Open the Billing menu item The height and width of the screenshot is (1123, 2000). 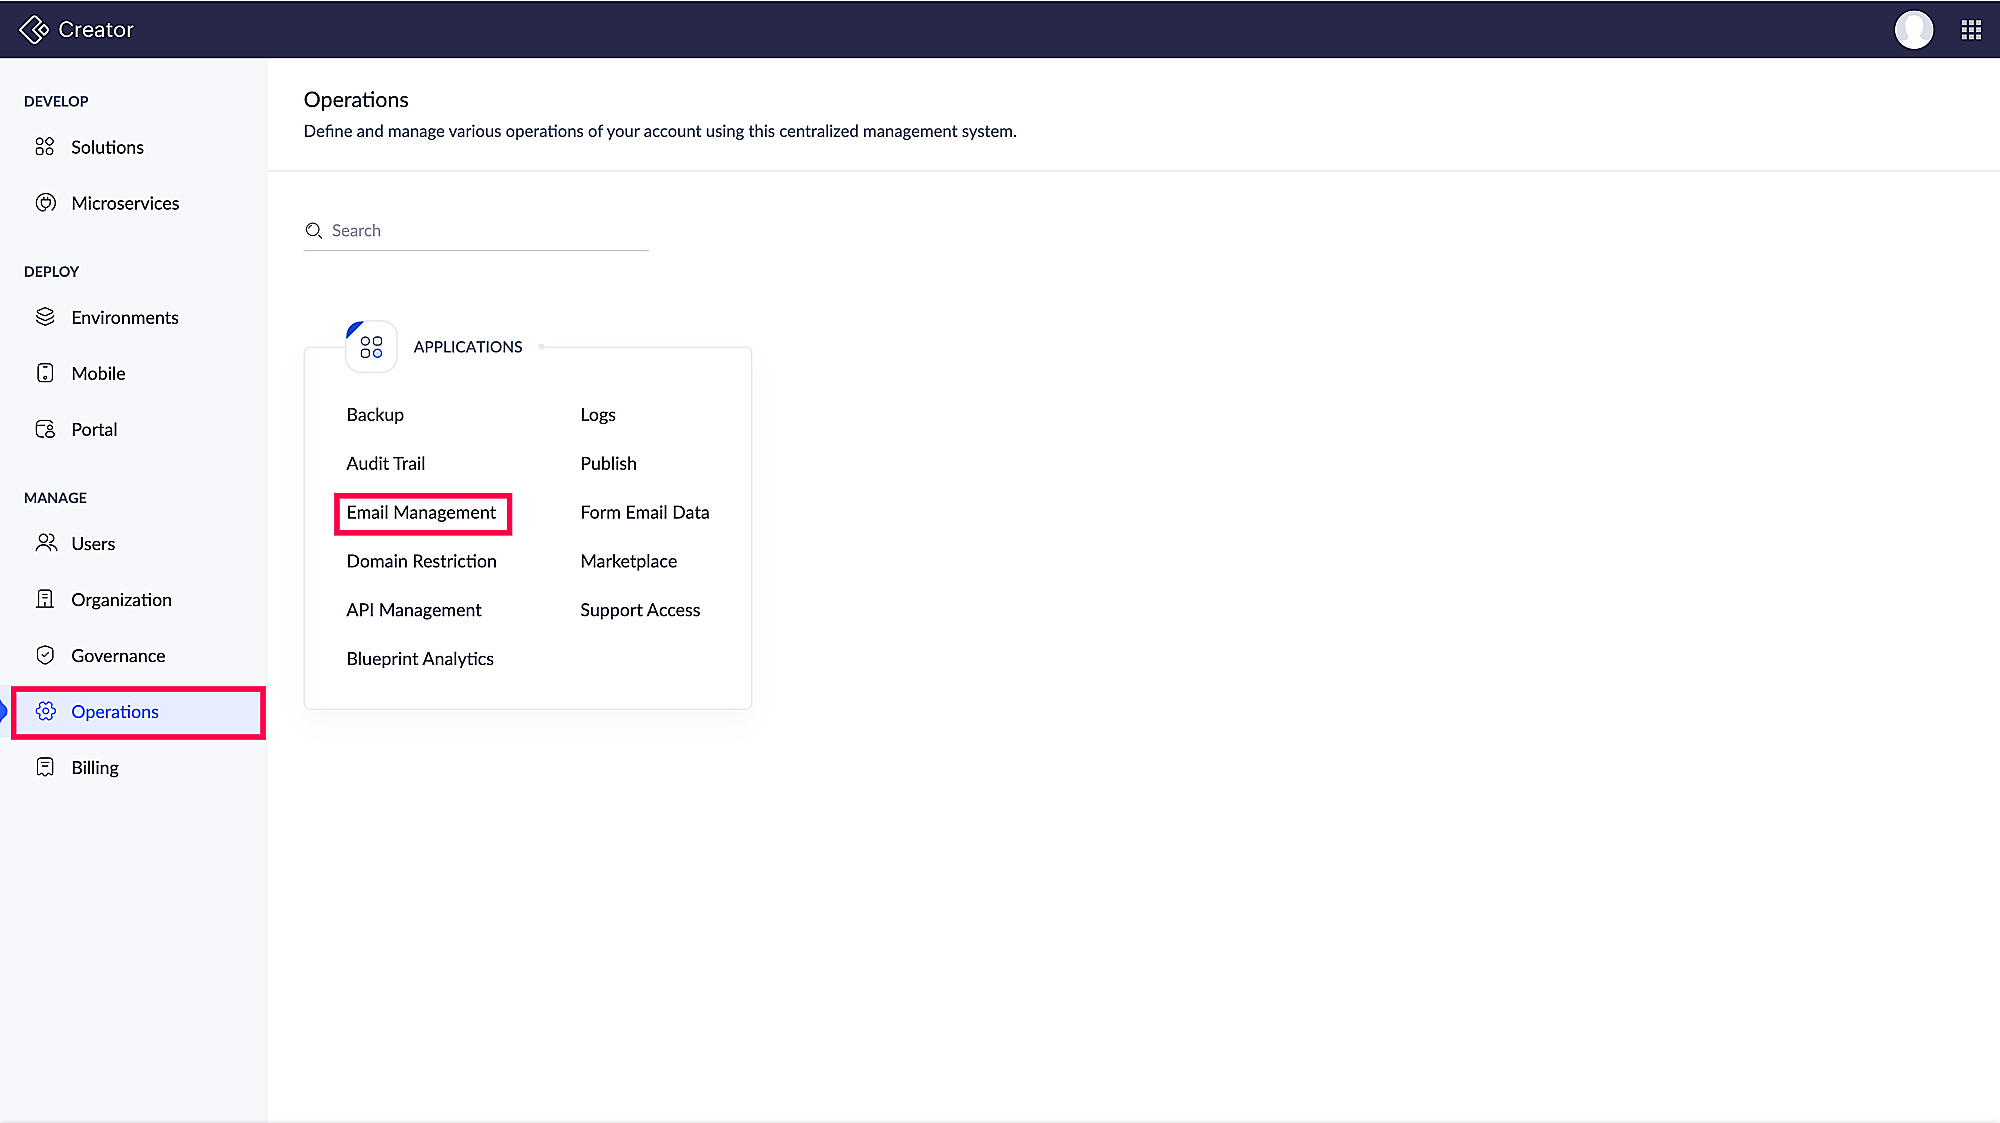(x=95, y=767)
